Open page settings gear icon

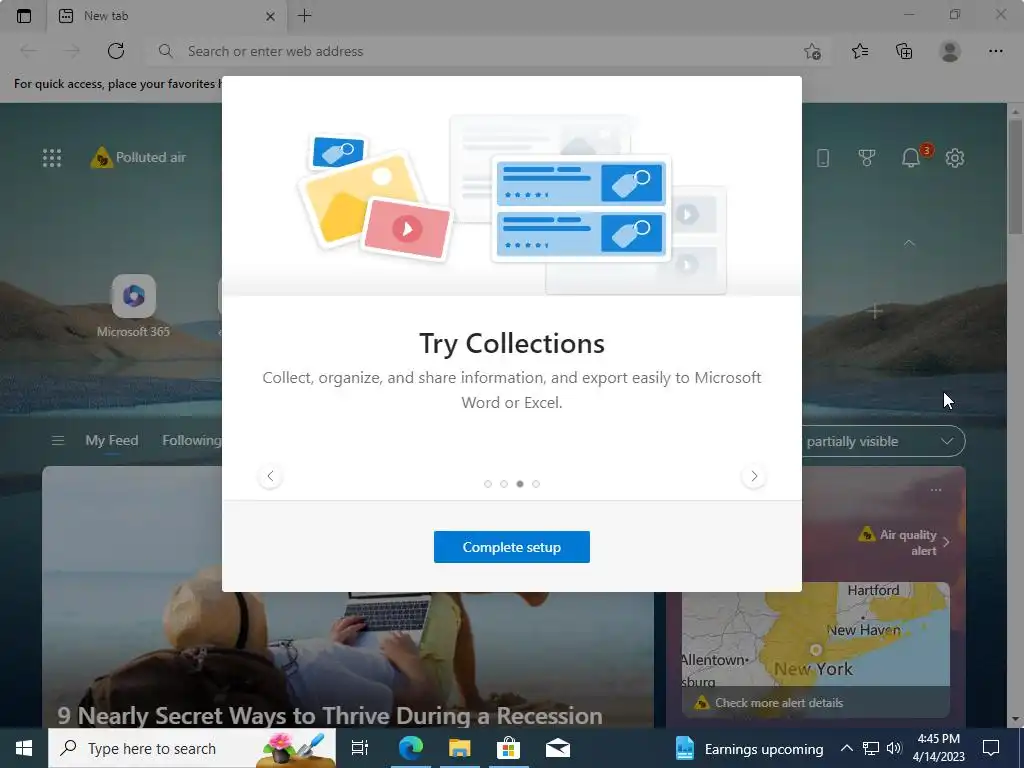click(955, 157)
